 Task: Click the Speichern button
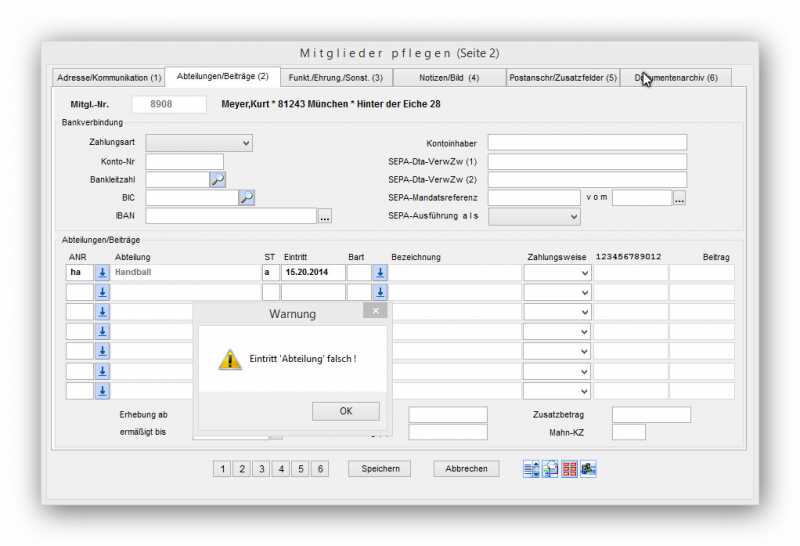(x=380, y=469)
